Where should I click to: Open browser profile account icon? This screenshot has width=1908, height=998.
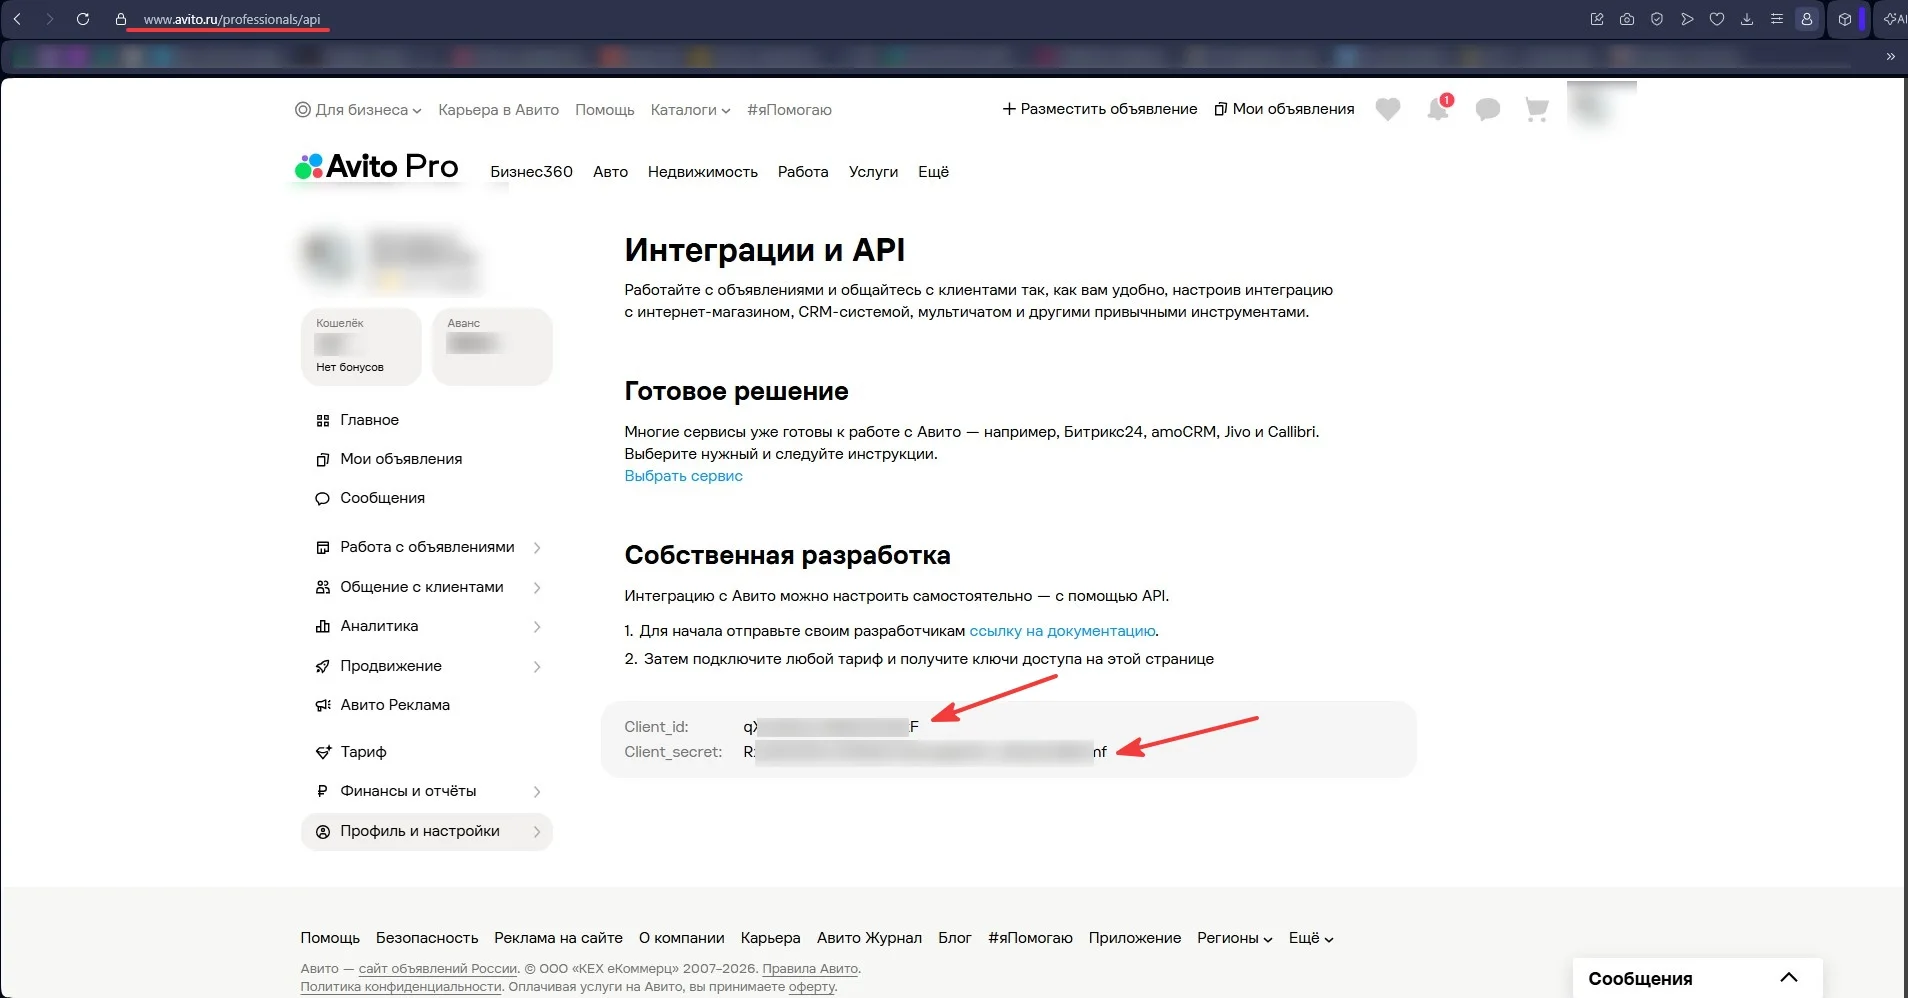(x=1807, y=19)
